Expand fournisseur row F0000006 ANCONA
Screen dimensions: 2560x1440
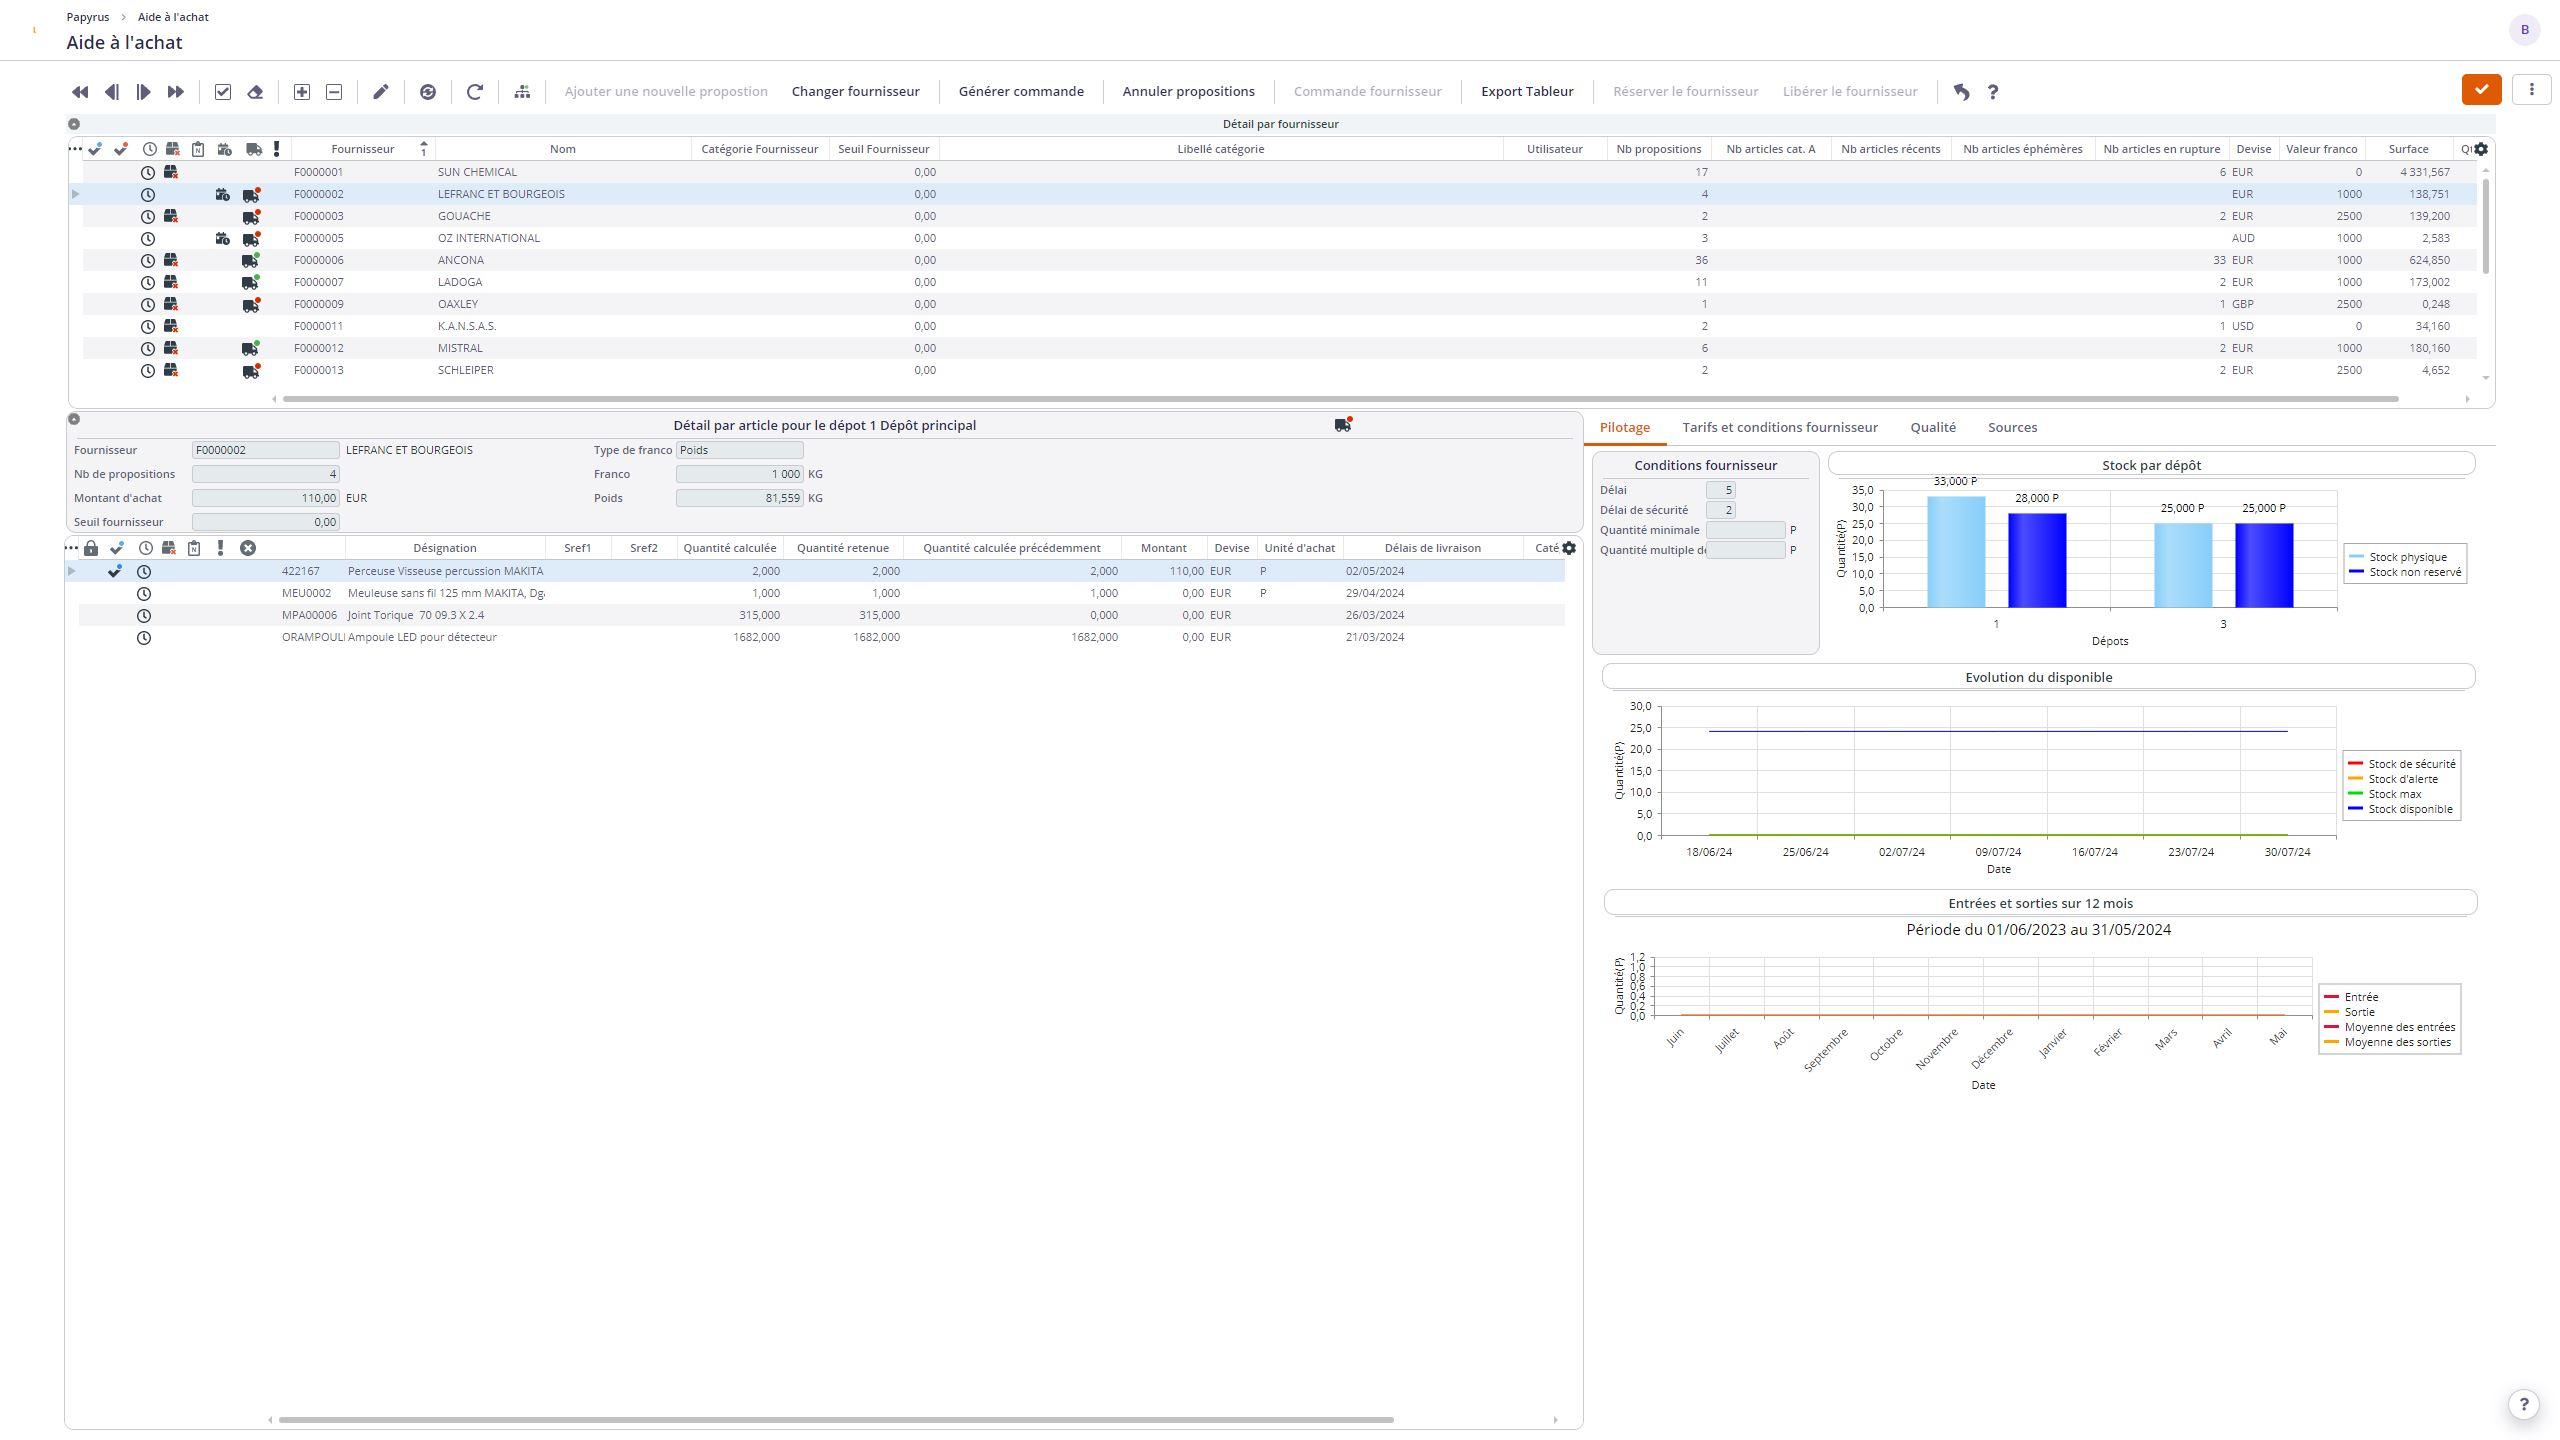(x=74, y=260)
